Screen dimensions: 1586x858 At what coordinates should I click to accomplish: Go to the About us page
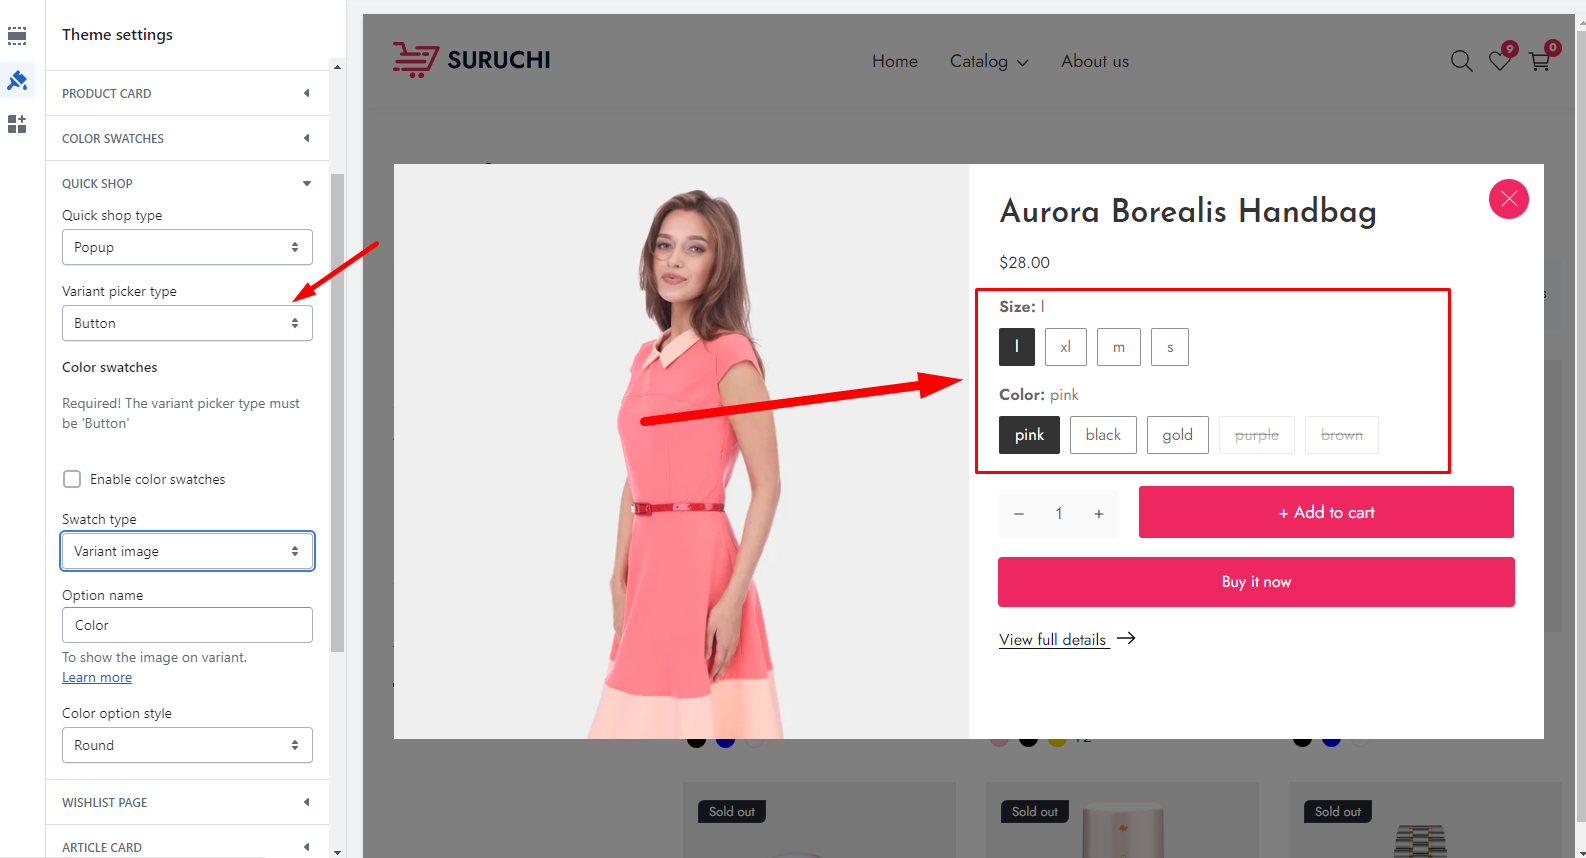[x=1095, y=61]
